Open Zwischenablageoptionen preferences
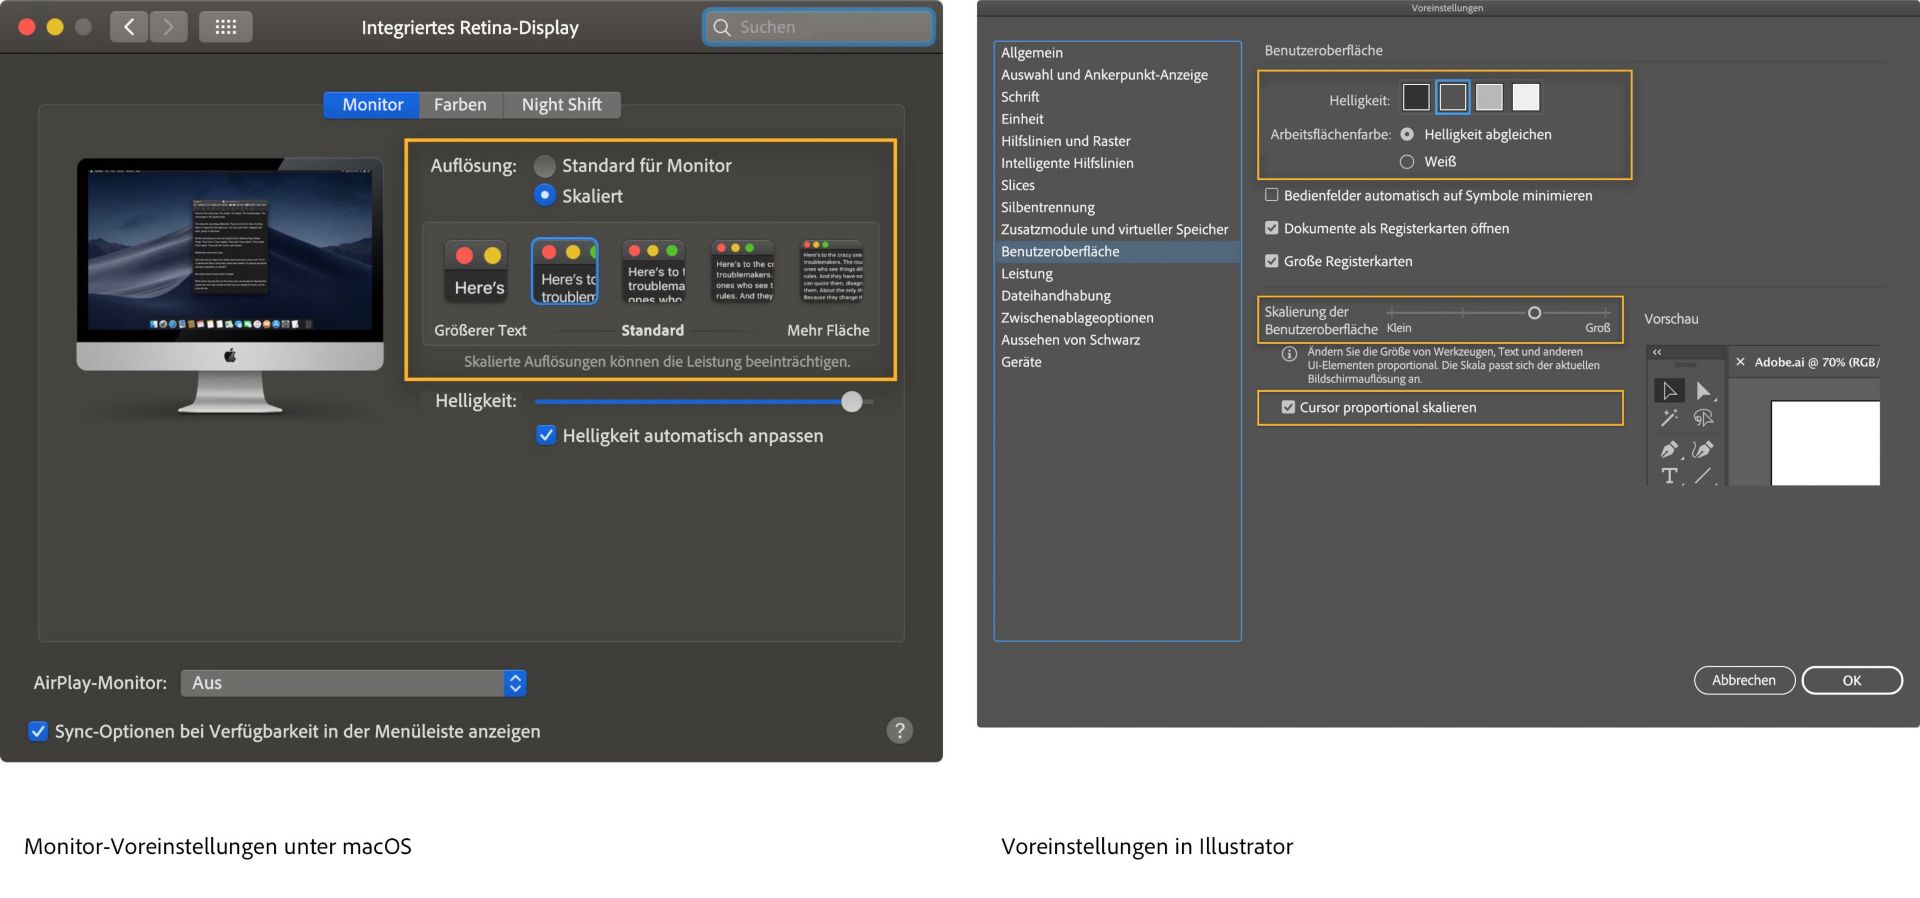This screenshot has width=1920, height=898. pos(1117,318)
